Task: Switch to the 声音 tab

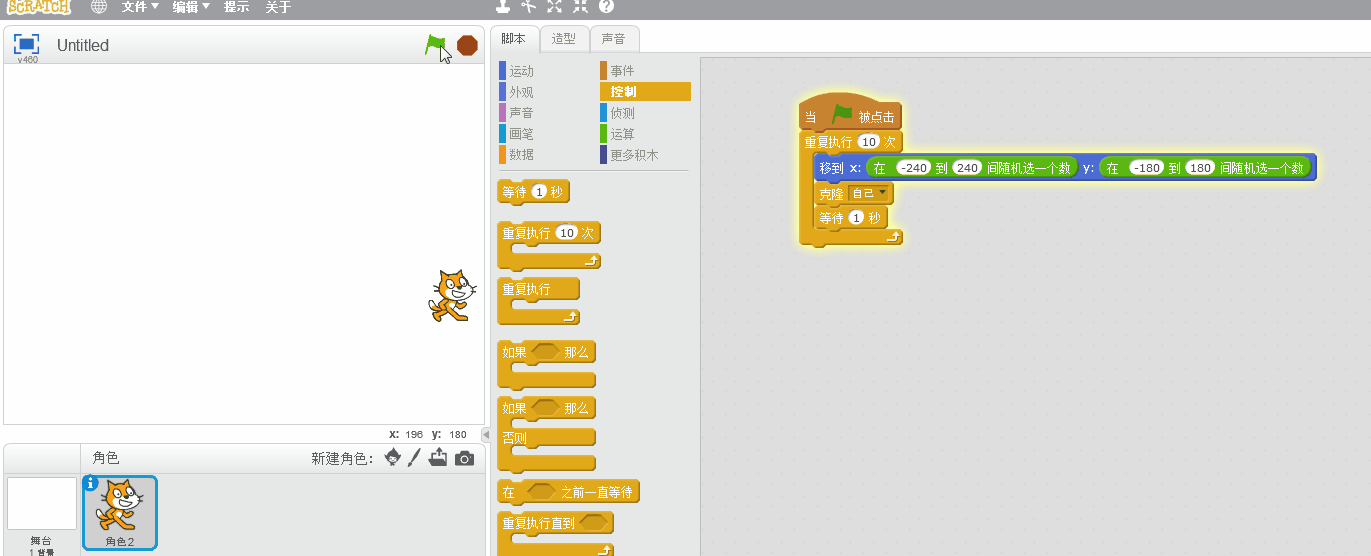Action: [613, 39]
